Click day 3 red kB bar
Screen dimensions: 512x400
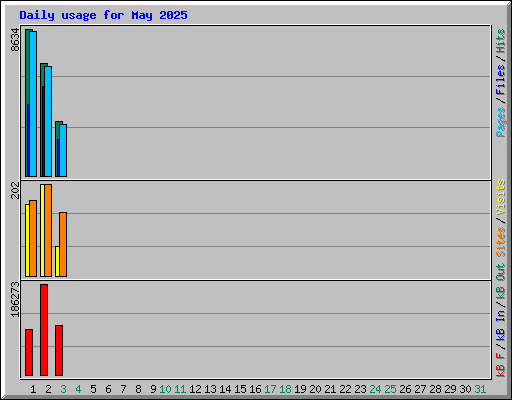tap(59, 350)
